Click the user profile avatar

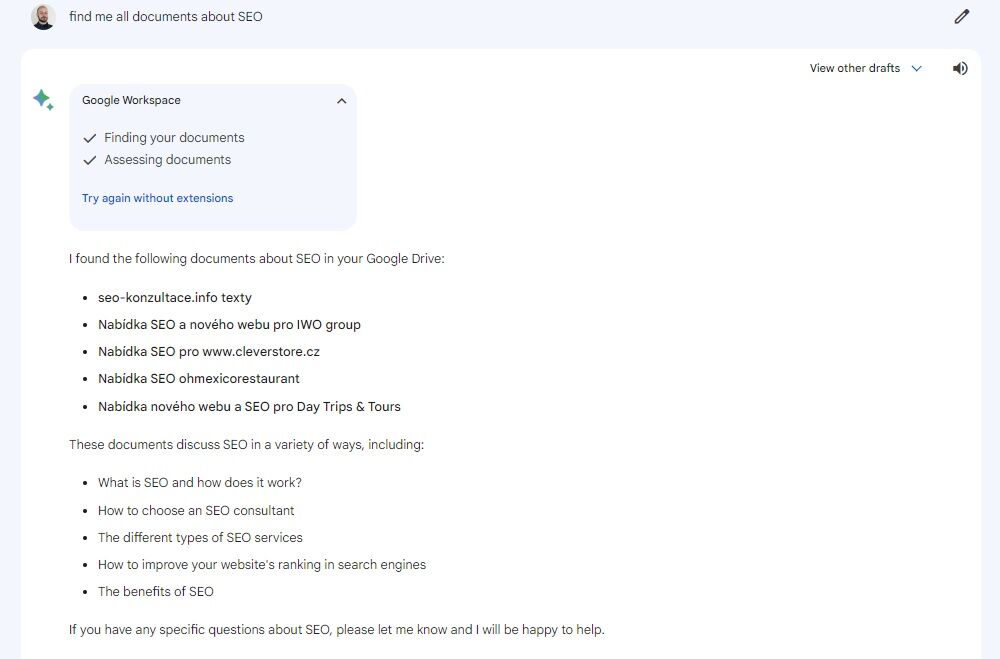pyautogui.click(x=43, y=17)
